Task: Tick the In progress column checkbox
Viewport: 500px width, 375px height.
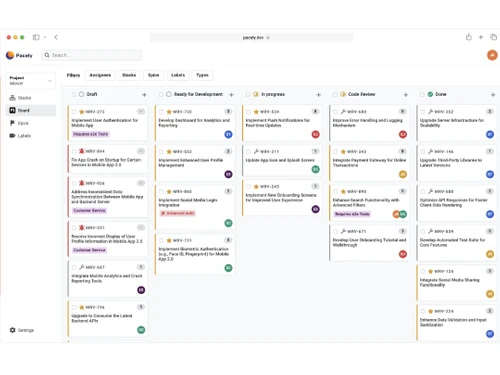Action: tap(248, 95)
